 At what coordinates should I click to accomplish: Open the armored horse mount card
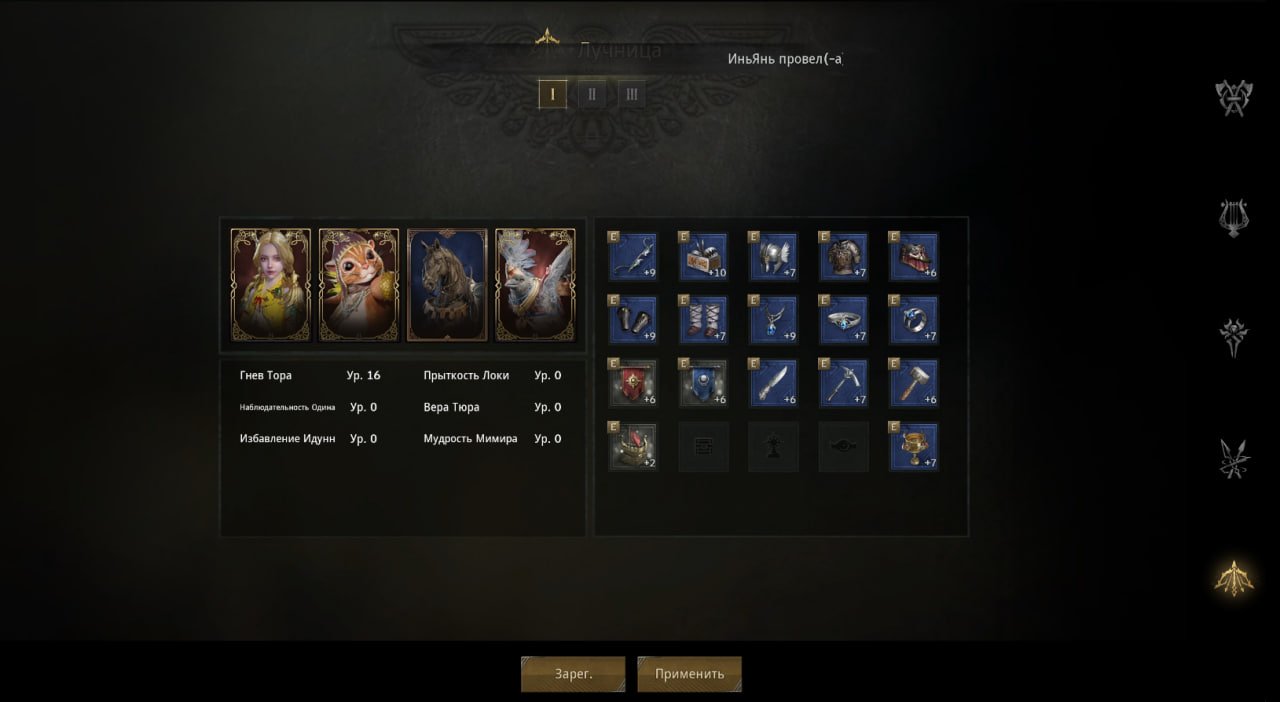point(447,285)
